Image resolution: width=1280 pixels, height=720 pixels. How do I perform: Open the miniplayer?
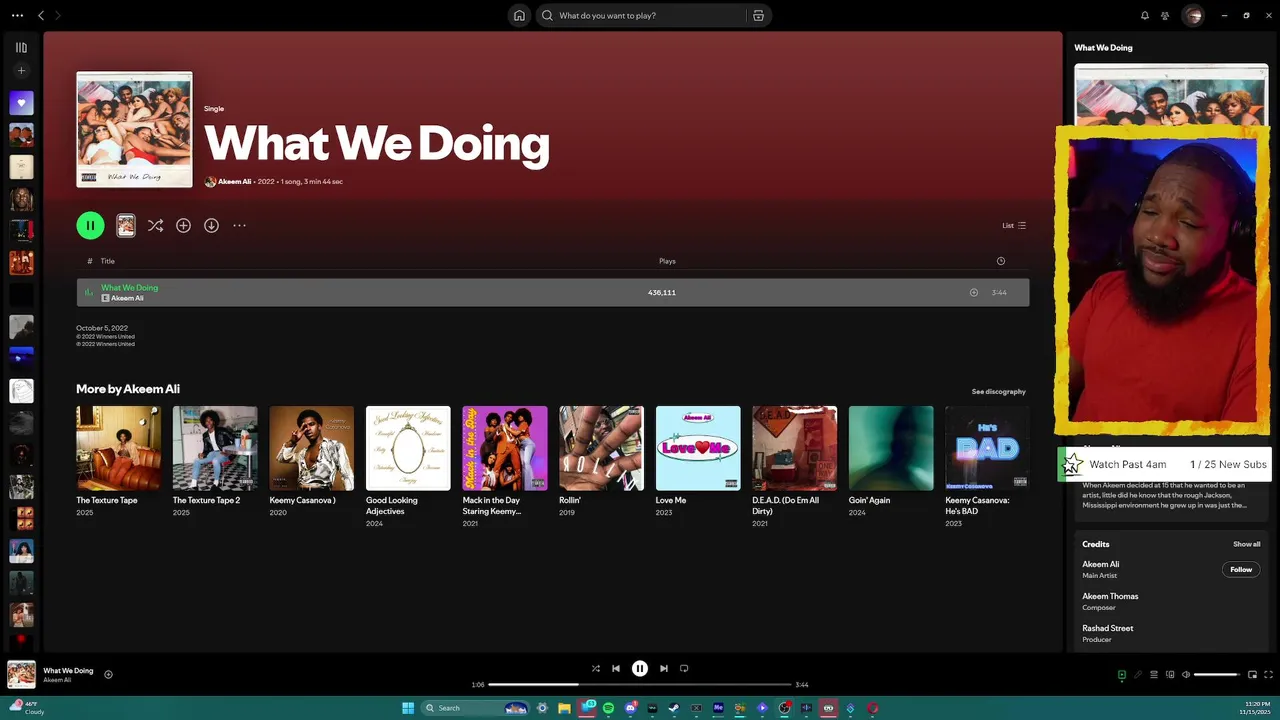(1252, 674)
